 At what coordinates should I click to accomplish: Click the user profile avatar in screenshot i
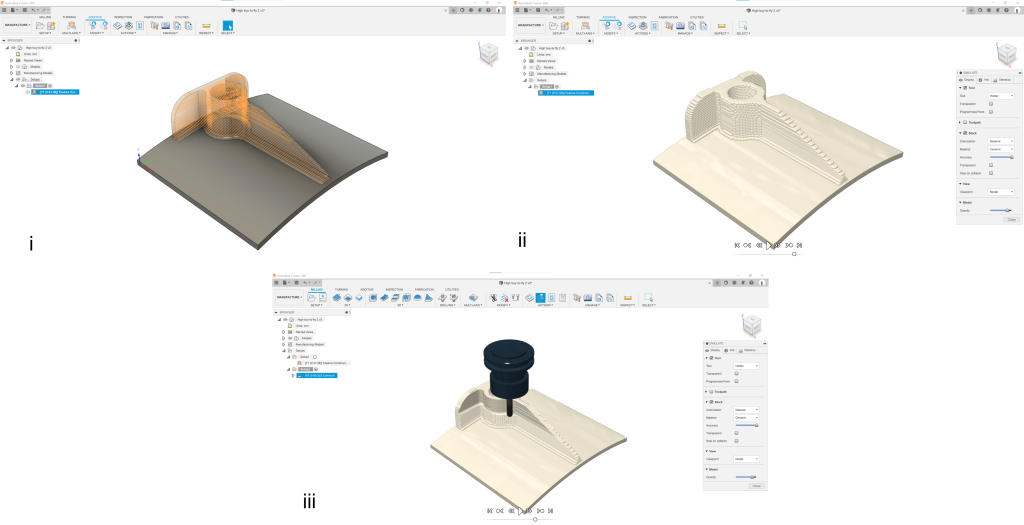click(499, 10)
